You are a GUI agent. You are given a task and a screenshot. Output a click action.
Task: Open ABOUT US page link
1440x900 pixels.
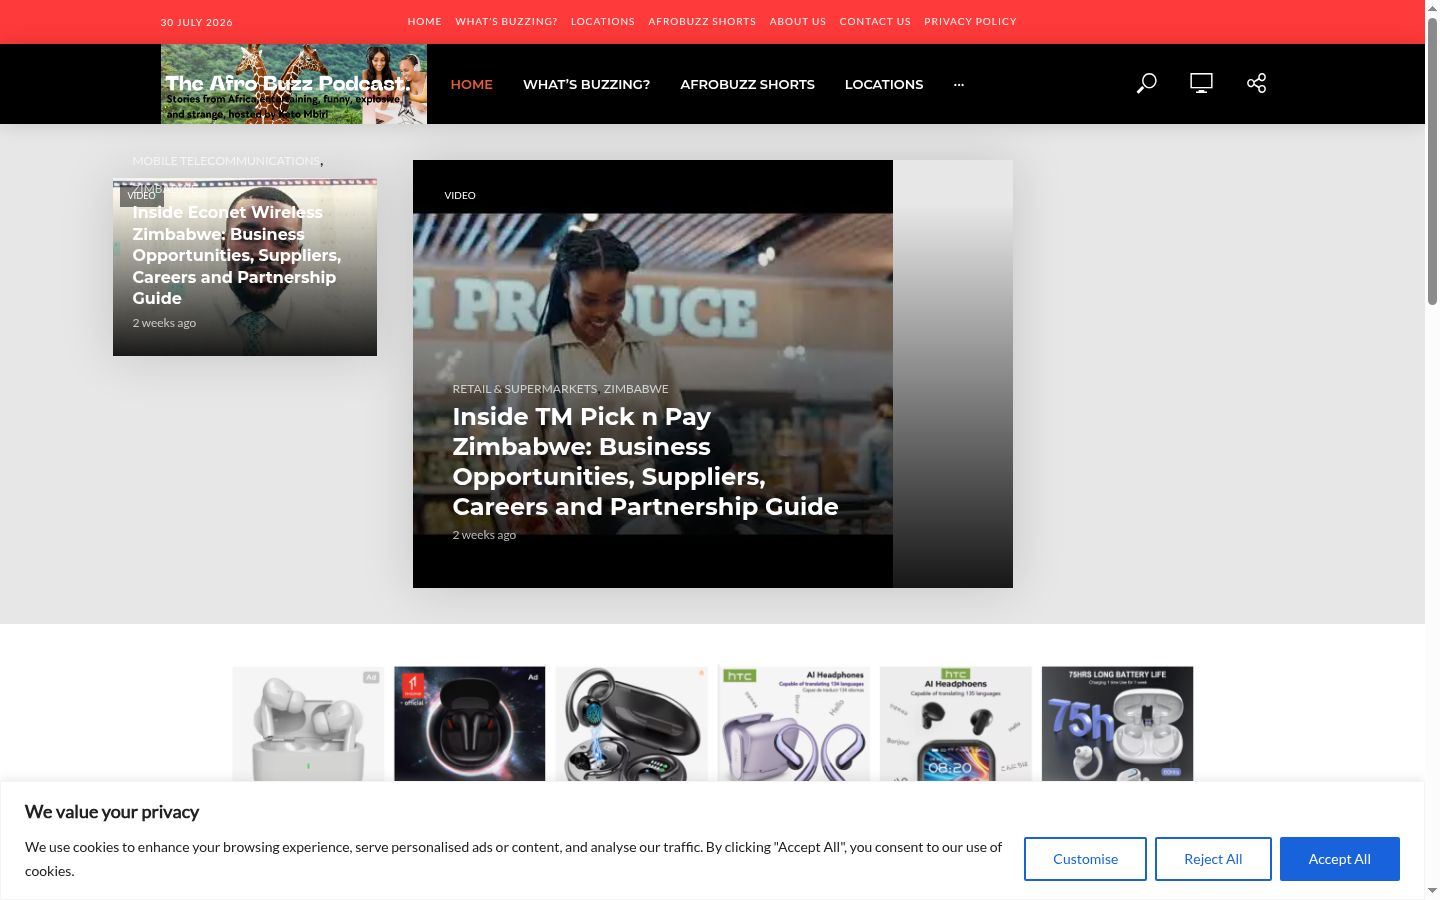click(x=798, y=21)
